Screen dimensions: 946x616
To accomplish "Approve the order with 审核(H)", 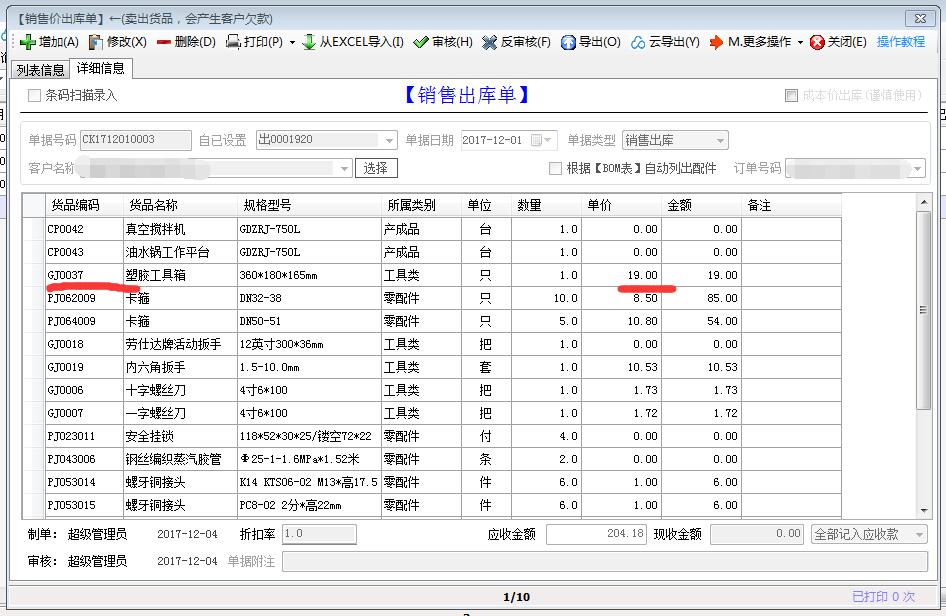I will (x=422, y=42).
